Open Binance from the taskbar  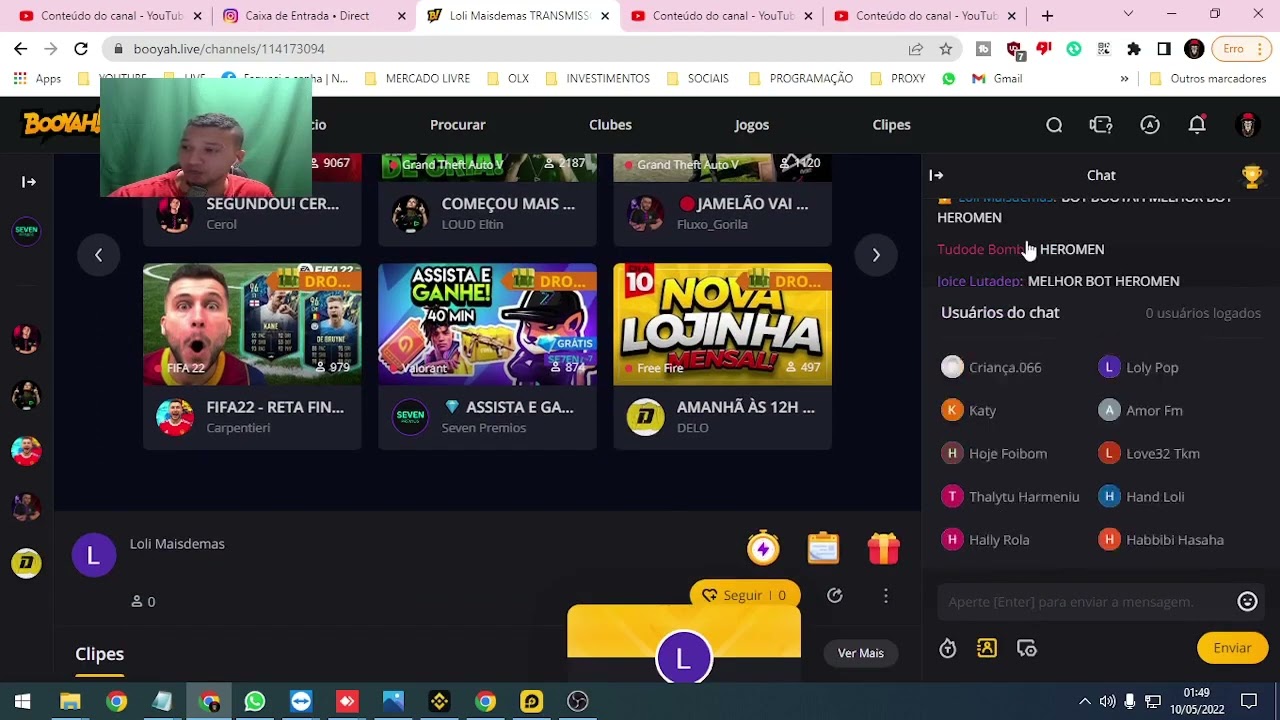tap(439, 702)
